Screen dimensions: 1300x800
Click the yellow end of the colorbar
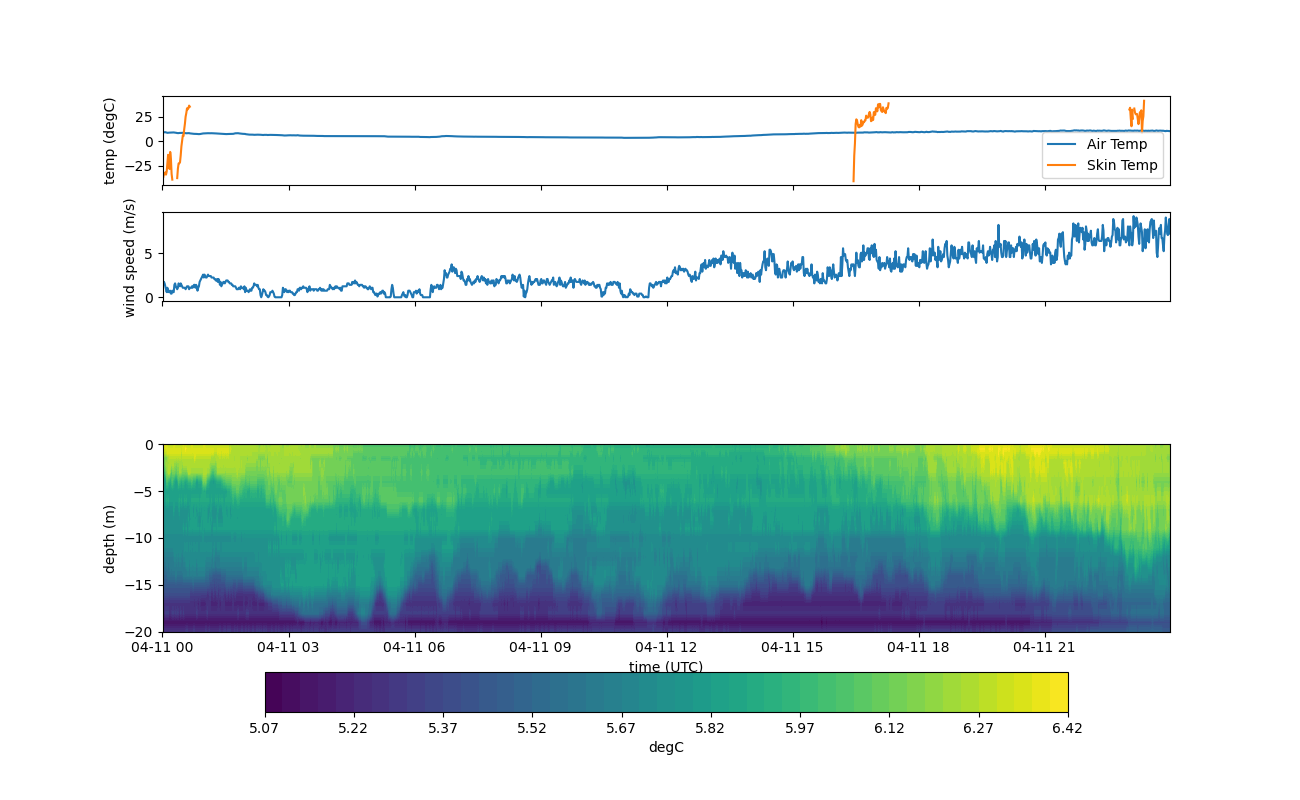pos(1058,692)
